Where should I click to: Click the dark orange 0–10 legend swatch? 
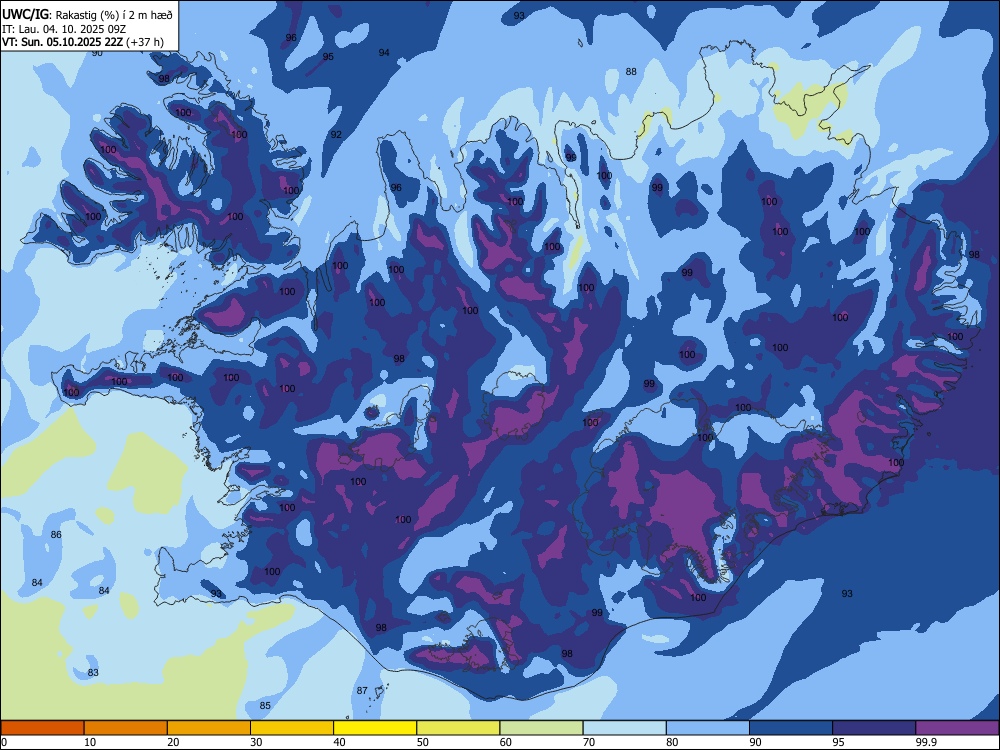(42, 728)
